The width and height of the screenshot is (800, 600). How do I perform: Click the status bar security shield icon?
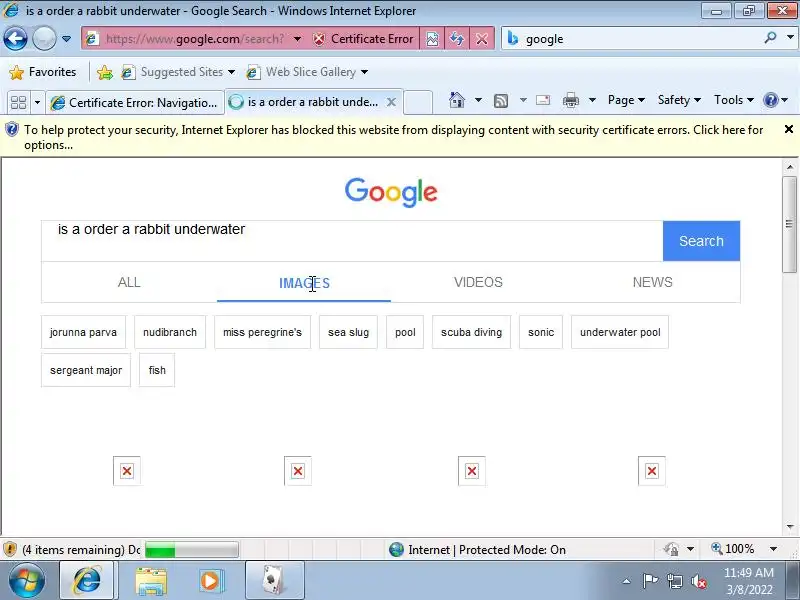(x=10, y=549)
